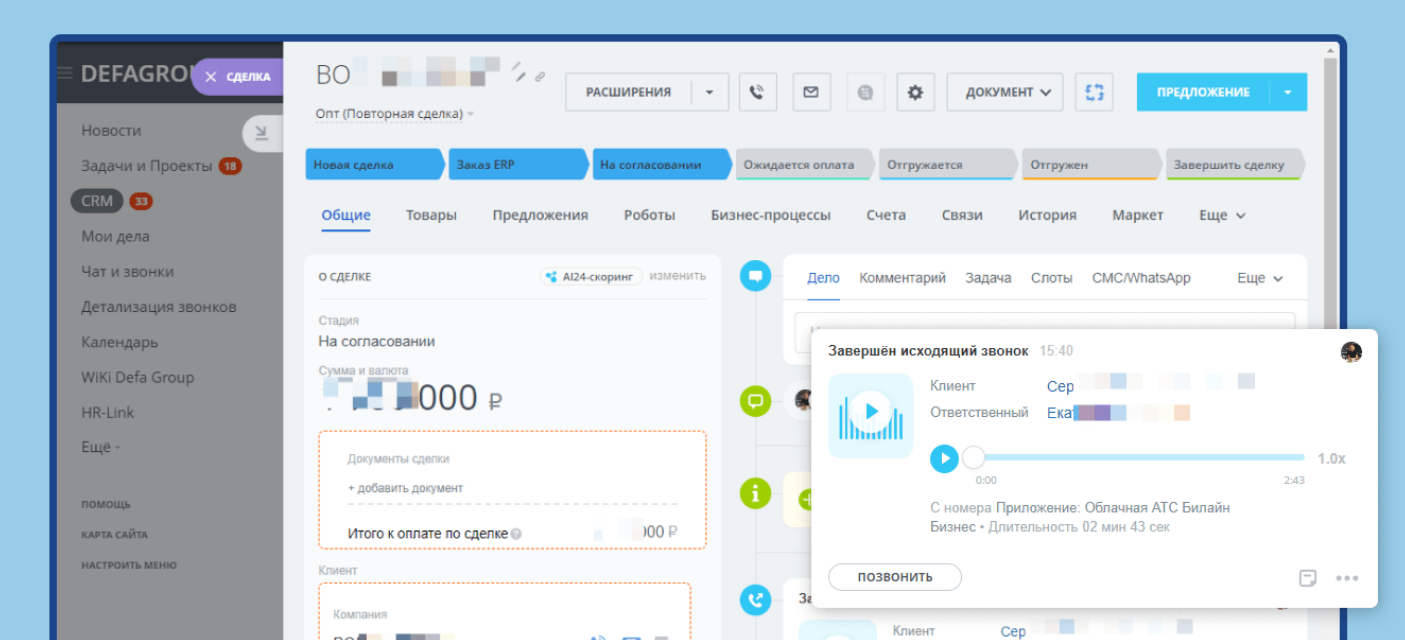This screenshot has width=1405, height=640.
Task: Set the stage to Новая сделка
Action: pyautogui.click(x=374, y=165)
